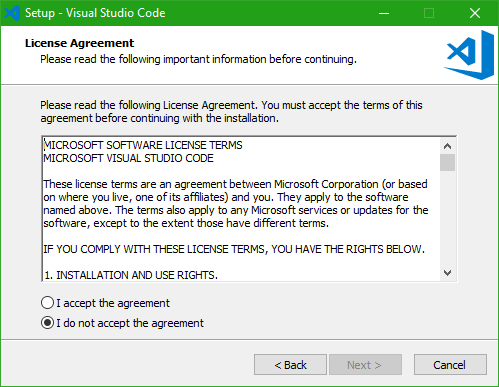
Task: Close the Setup wizard with the X
Action: tap(475, 13)
